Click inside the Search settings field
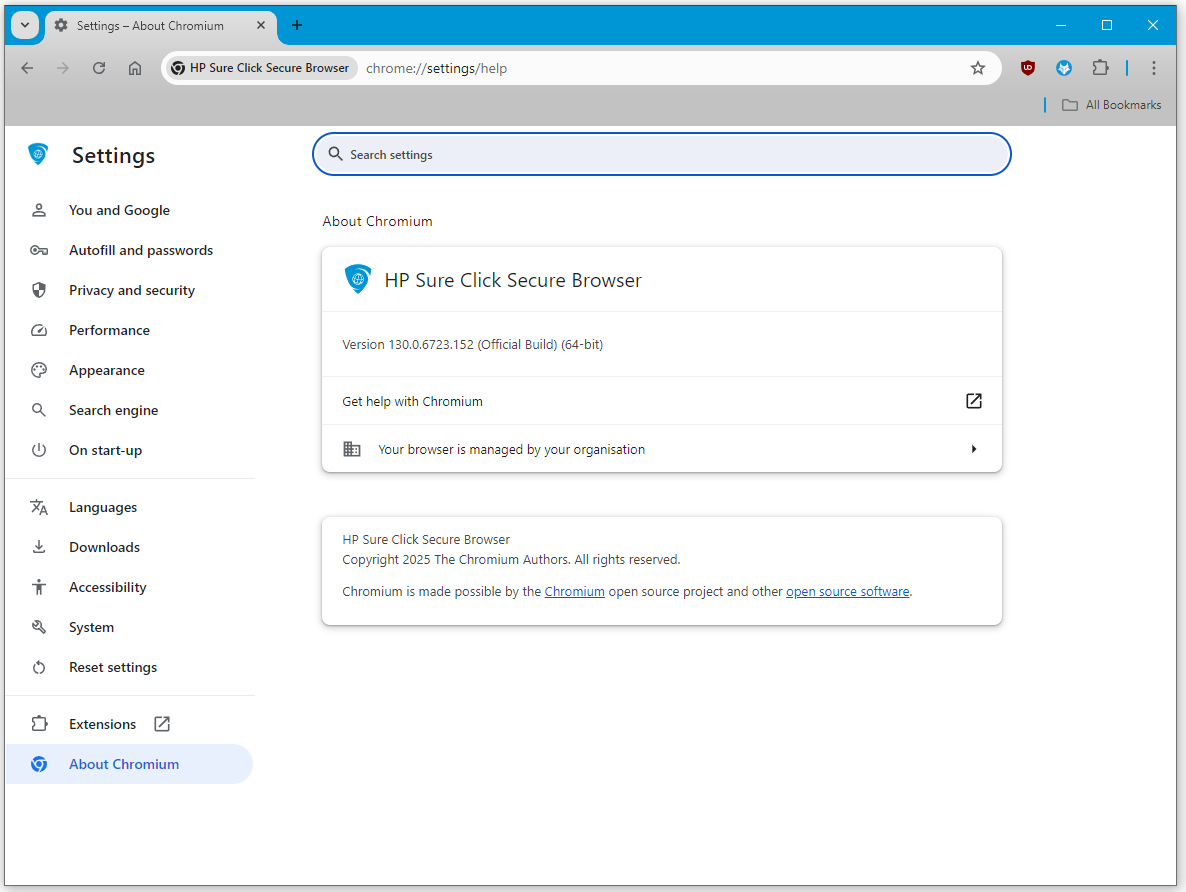 661,154
